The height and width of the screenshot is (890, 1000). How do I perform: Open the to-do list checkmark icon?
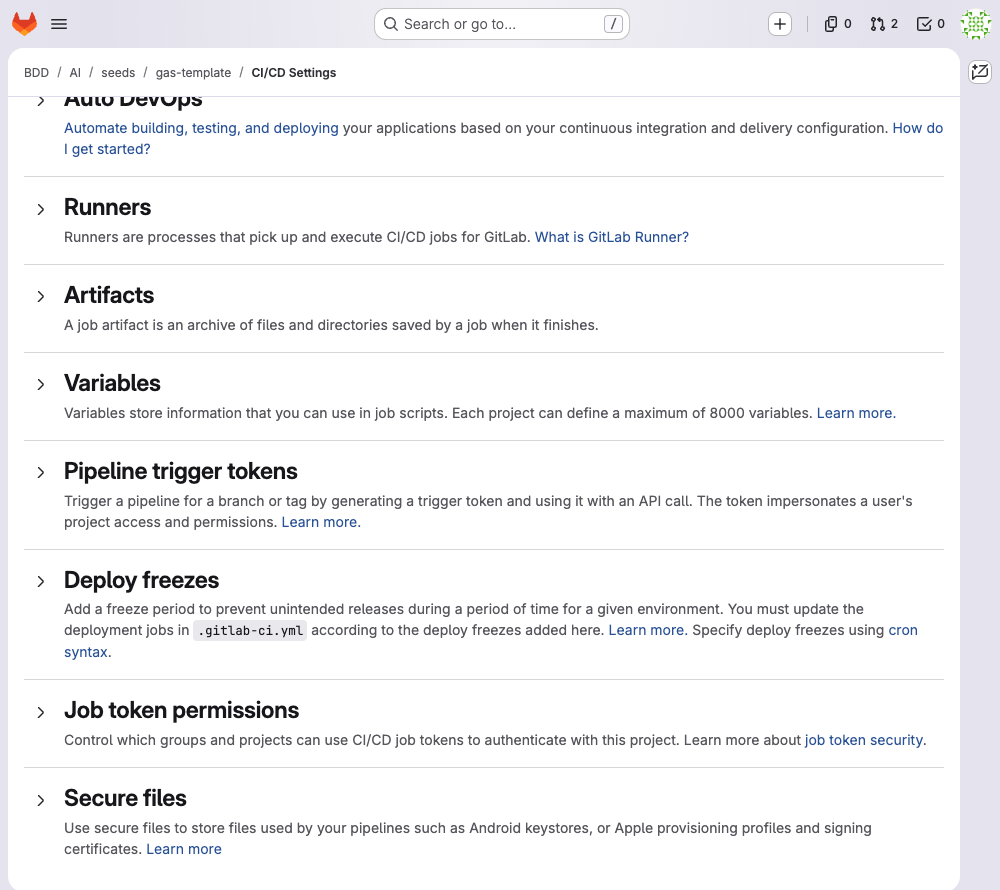(x=930, y=24)
